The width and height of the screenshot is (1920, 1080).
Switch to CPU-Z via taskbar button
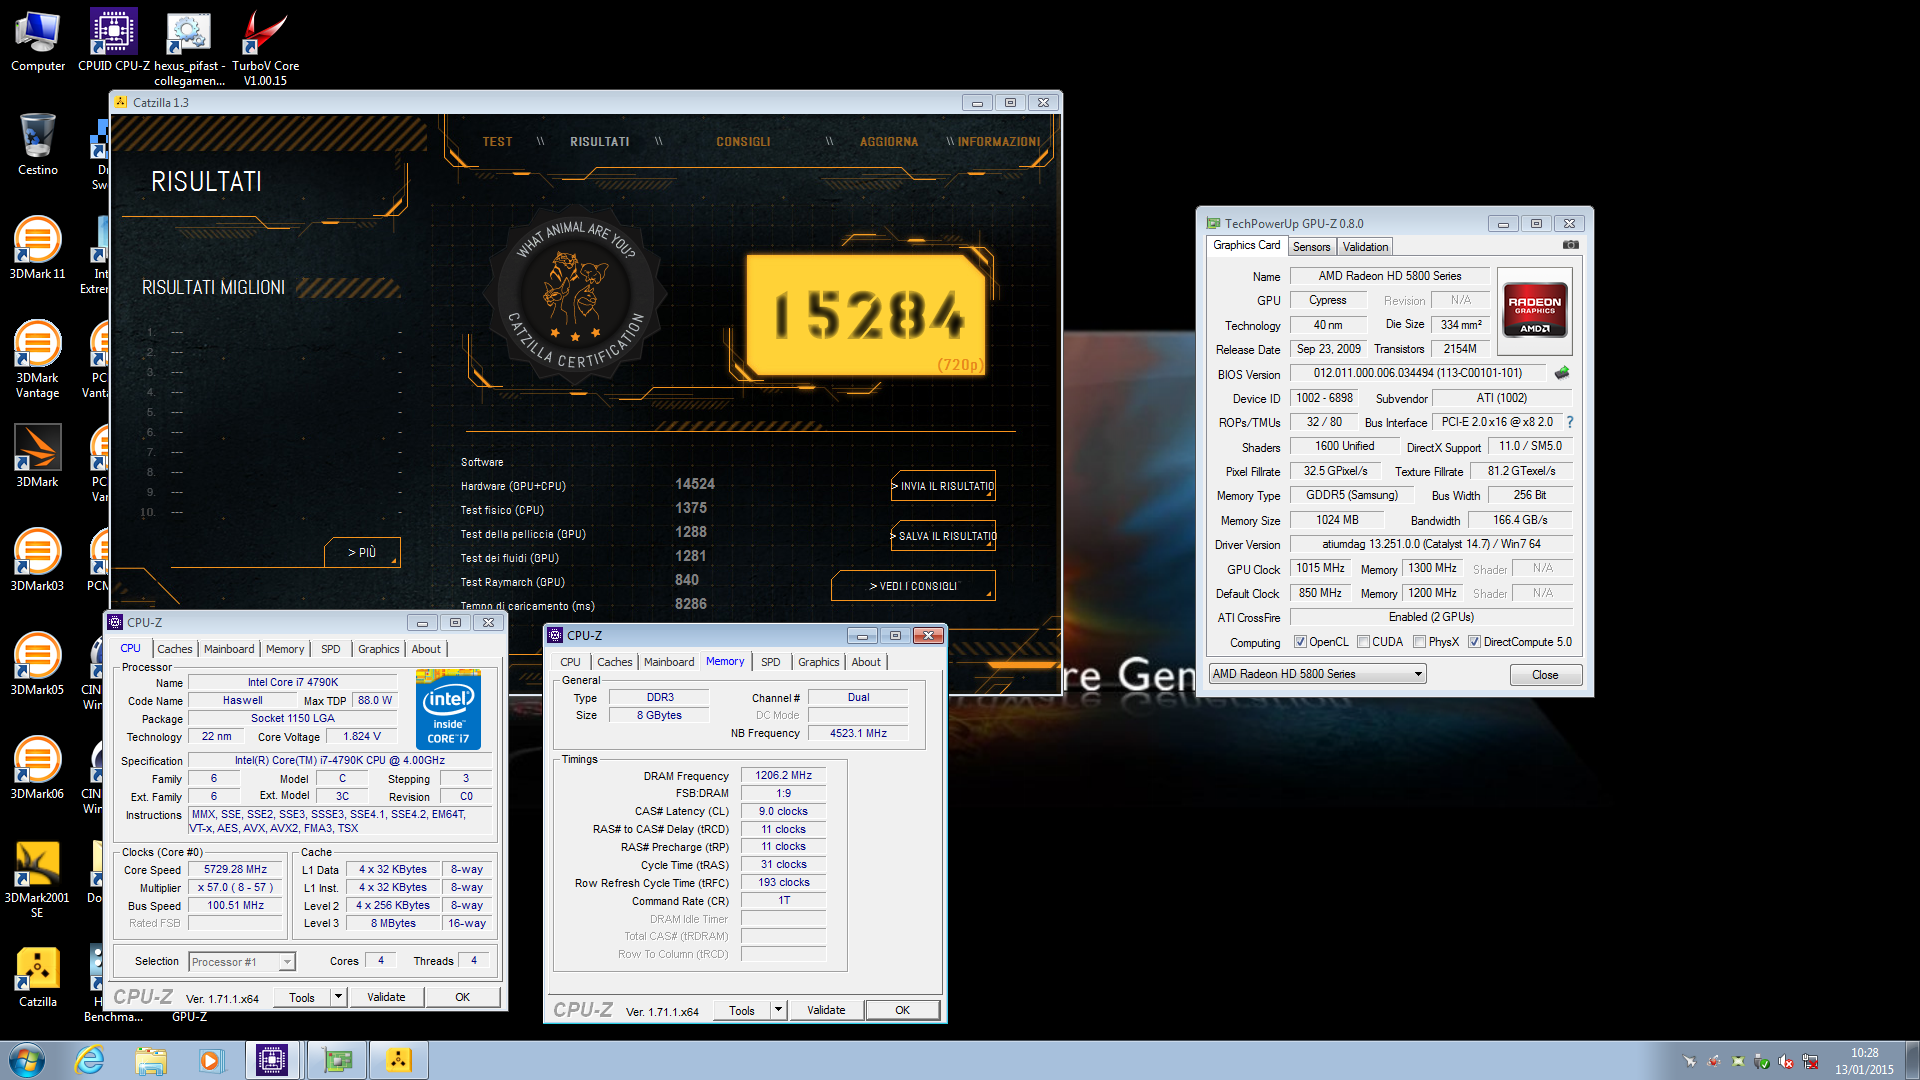(272, 1060)
